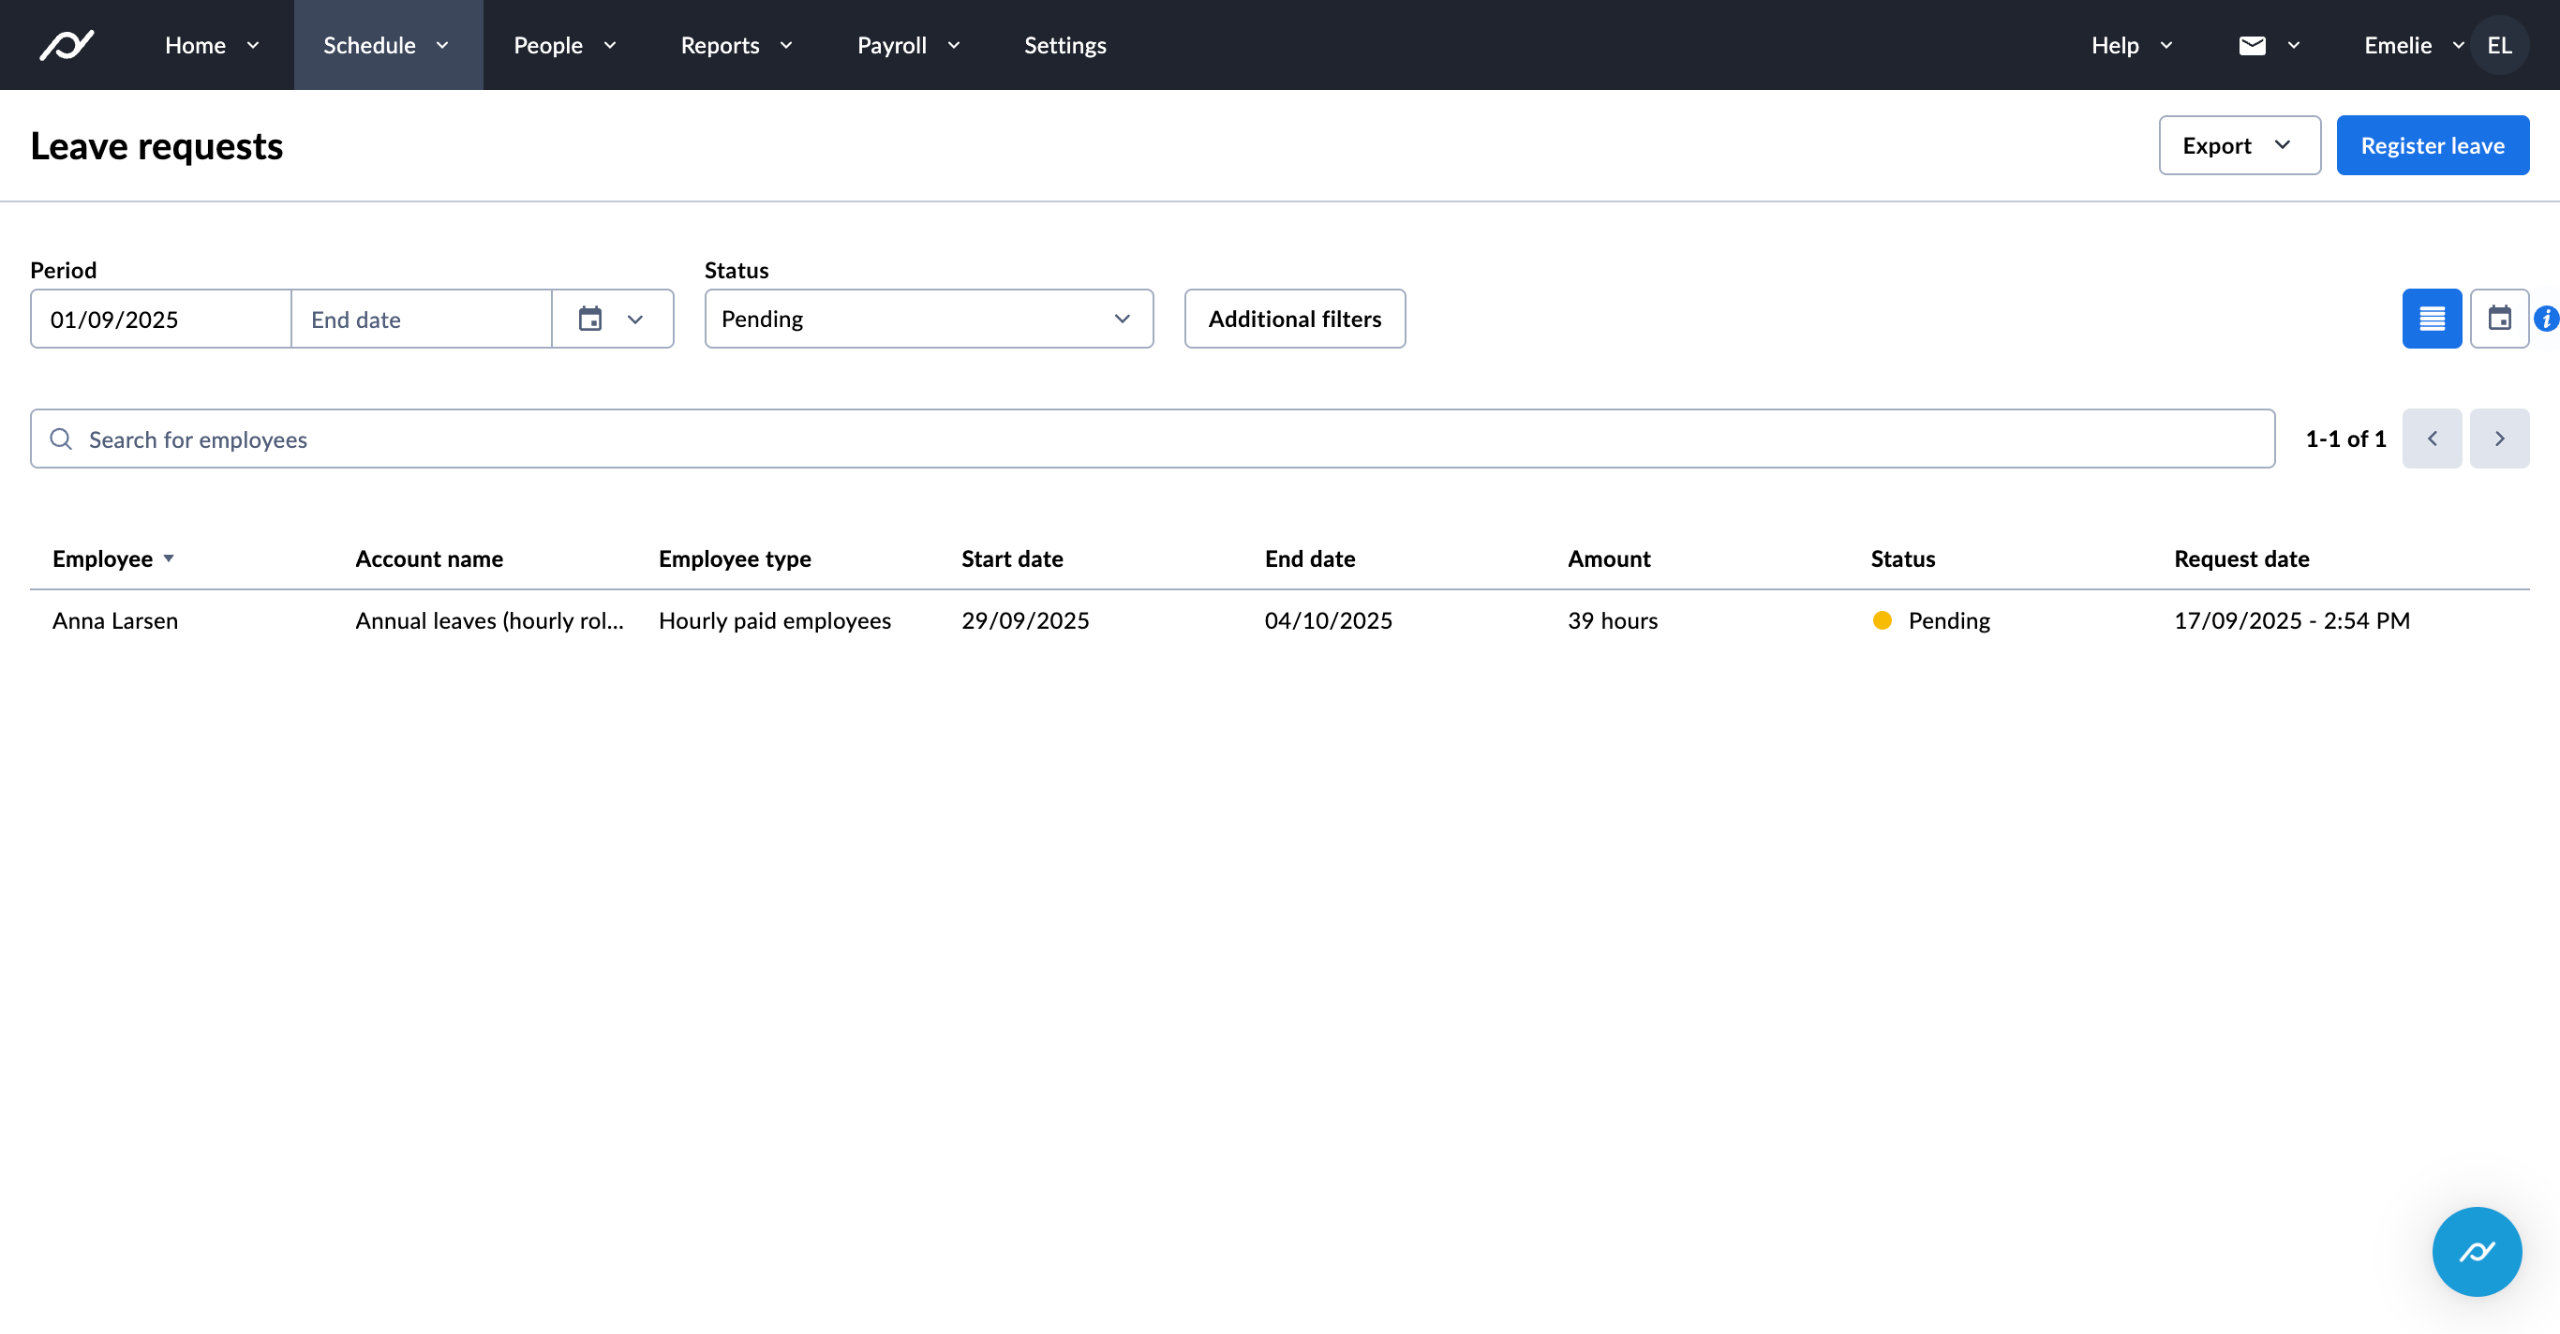Expand the Status dropdown showing Pending
Screen dimensions: 2560x1334
tap(928, 319)
